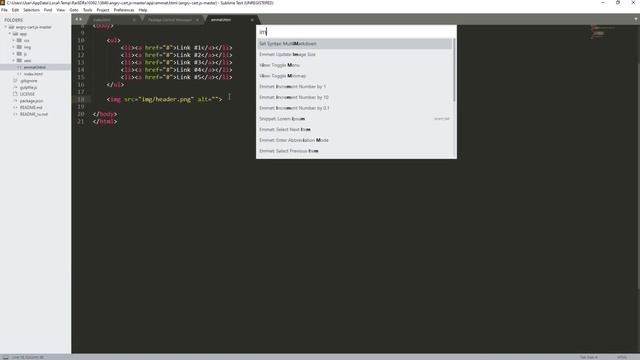
Task: Click the LICENSE file icon
Action: pos(15,94)
